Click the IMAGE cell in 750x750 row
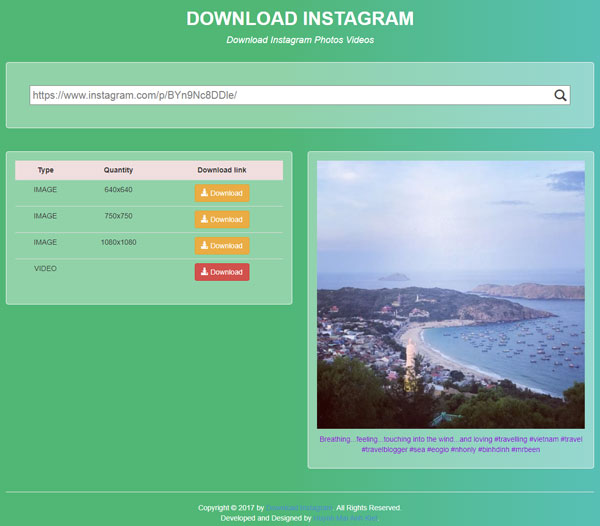The width and height of the screenshot is (600, 526). (45, 216)
